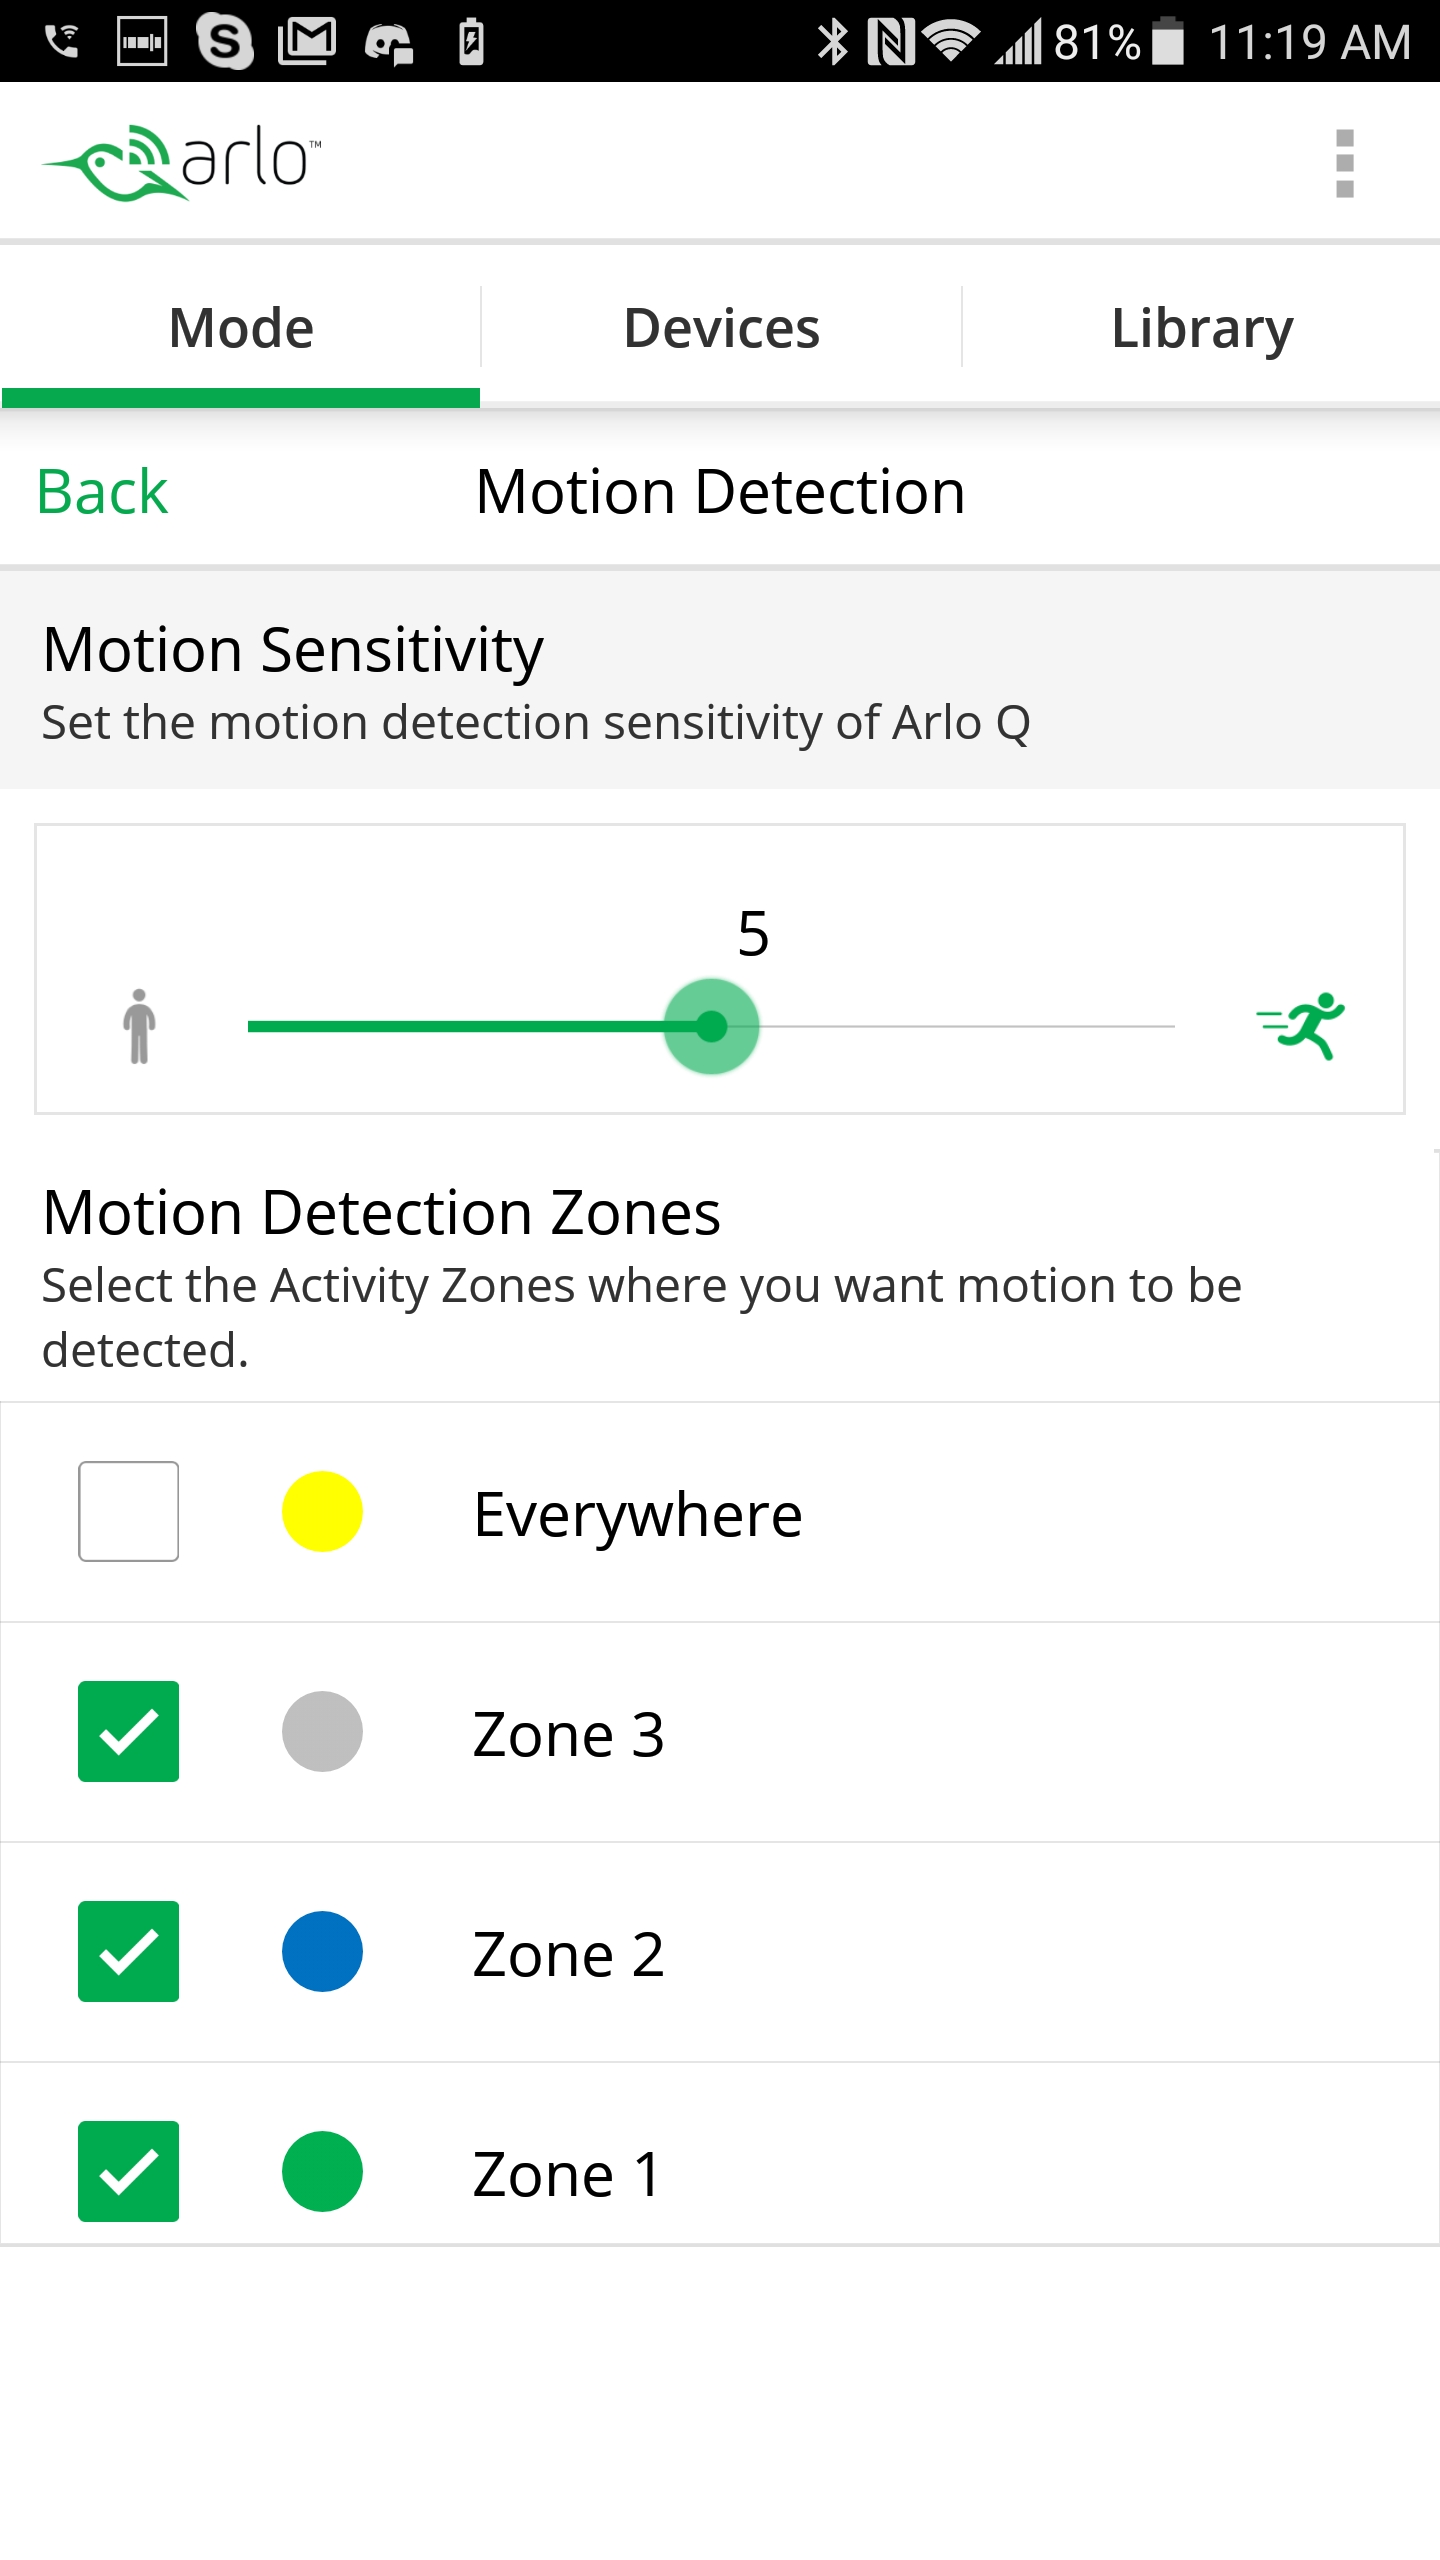Tap the standing person low-sensitivity icon
Image resolution: width=1440 pixels, height=2560 pixels.
pyautogui.click(x=139, y=1026)
